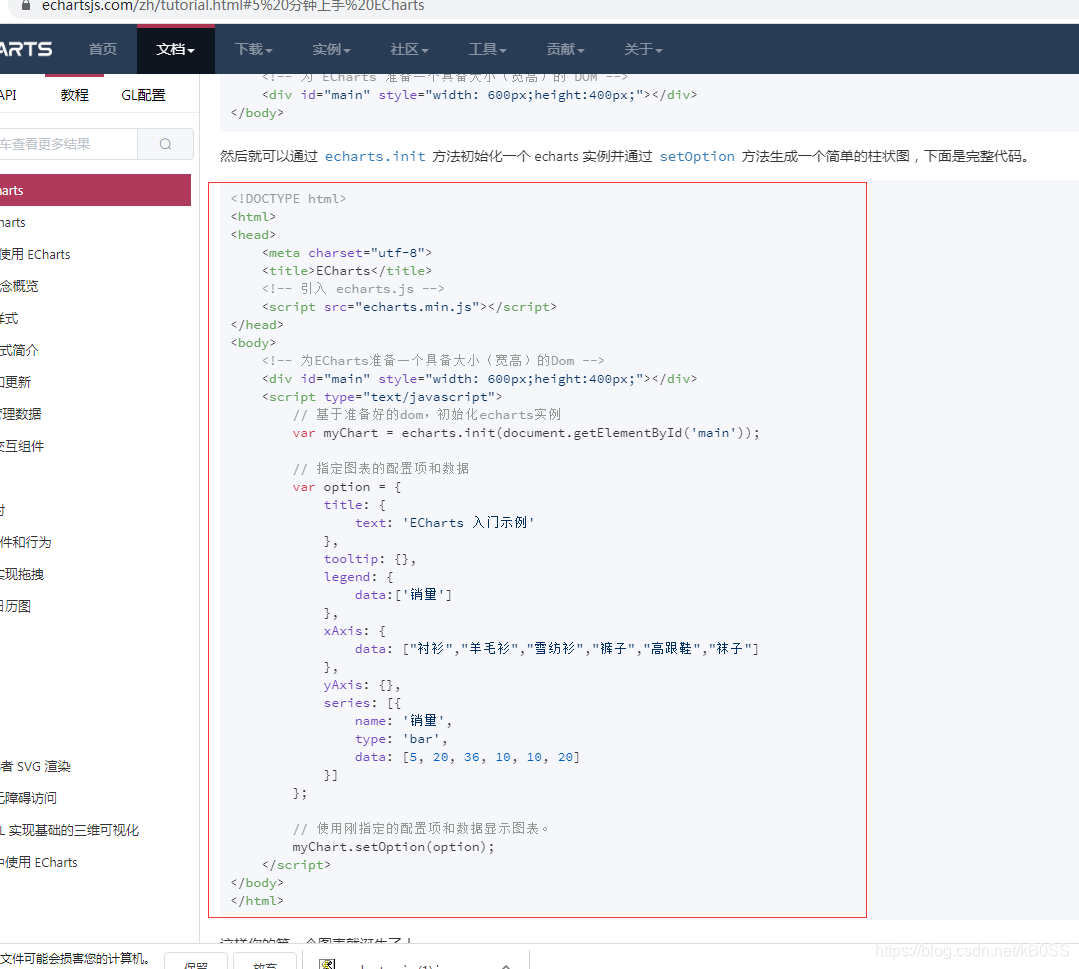Open the 实例 dropdown menu
Viewport: 1079px width, 969px height.
coord(330,48)
